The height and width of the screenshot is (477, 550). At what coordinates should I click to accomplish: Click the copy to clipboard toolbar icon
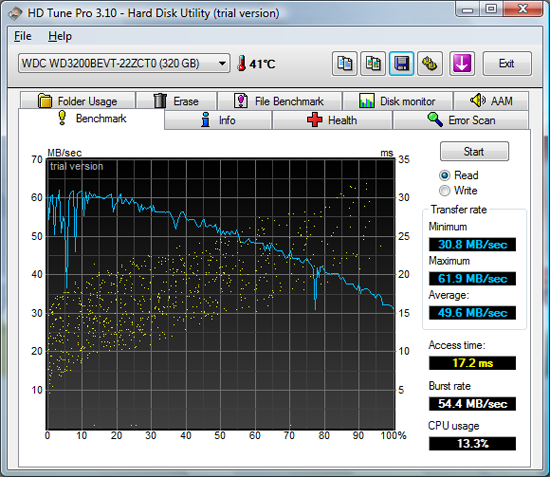(x=344, y=64)
